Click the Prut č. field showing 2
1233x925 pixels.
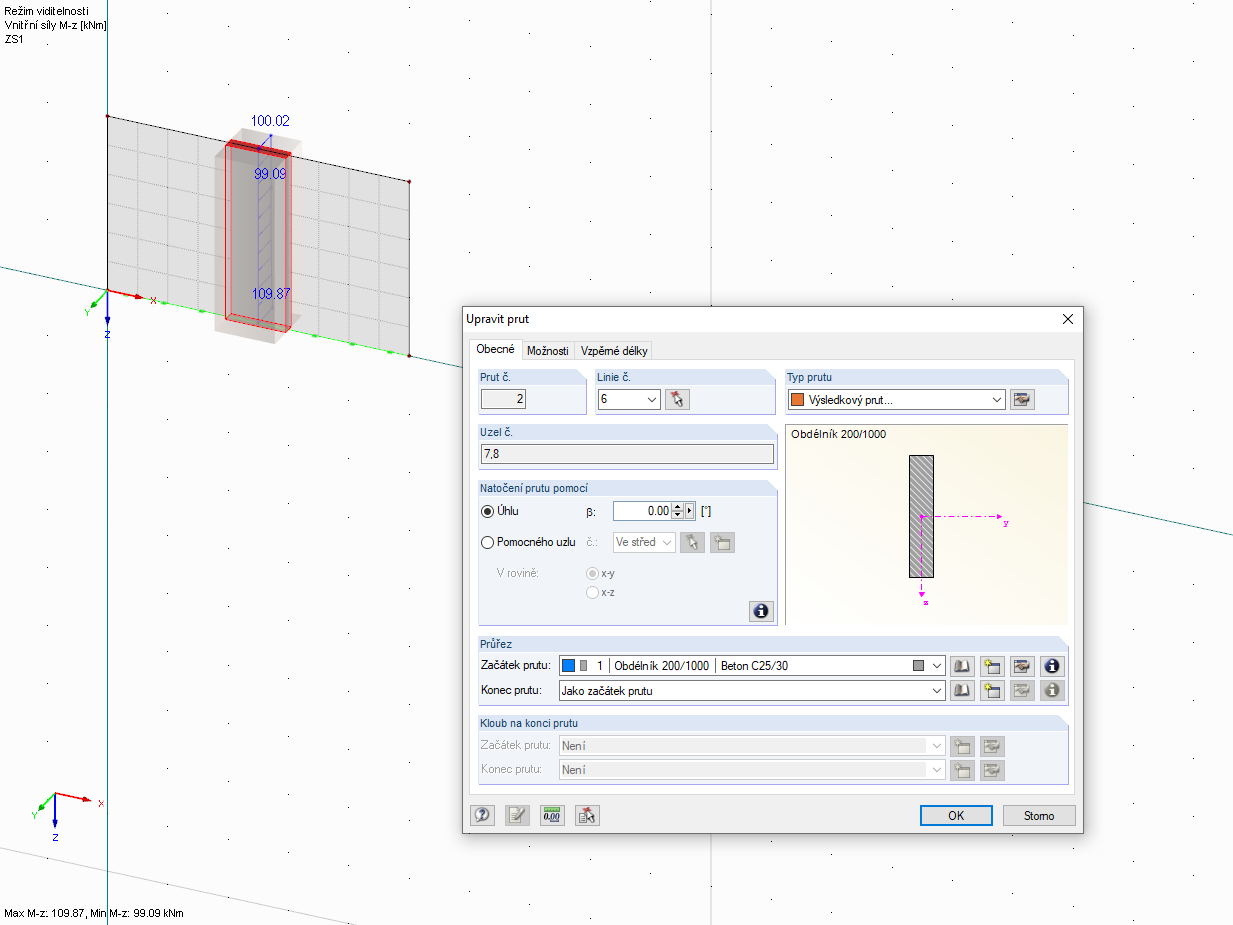503,399
